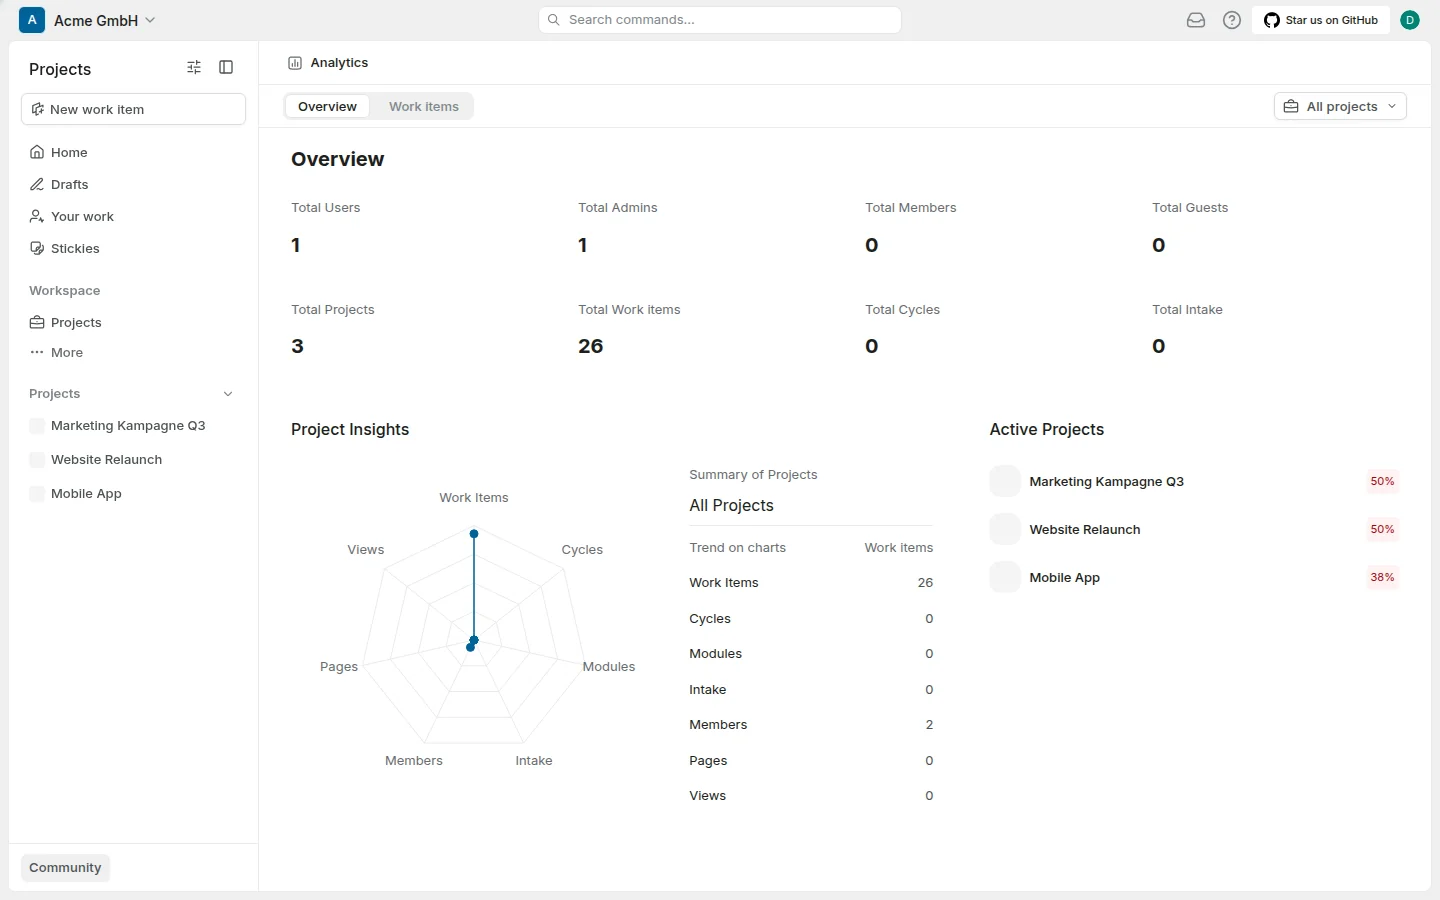
Task: Select the Overview tab
Action: pos(327,106)
